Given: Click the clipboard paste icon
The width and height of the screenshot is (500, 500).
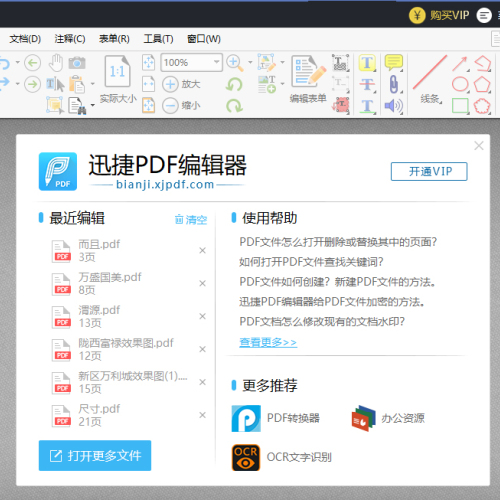Looking at the screenshot, I should [77, 84].
